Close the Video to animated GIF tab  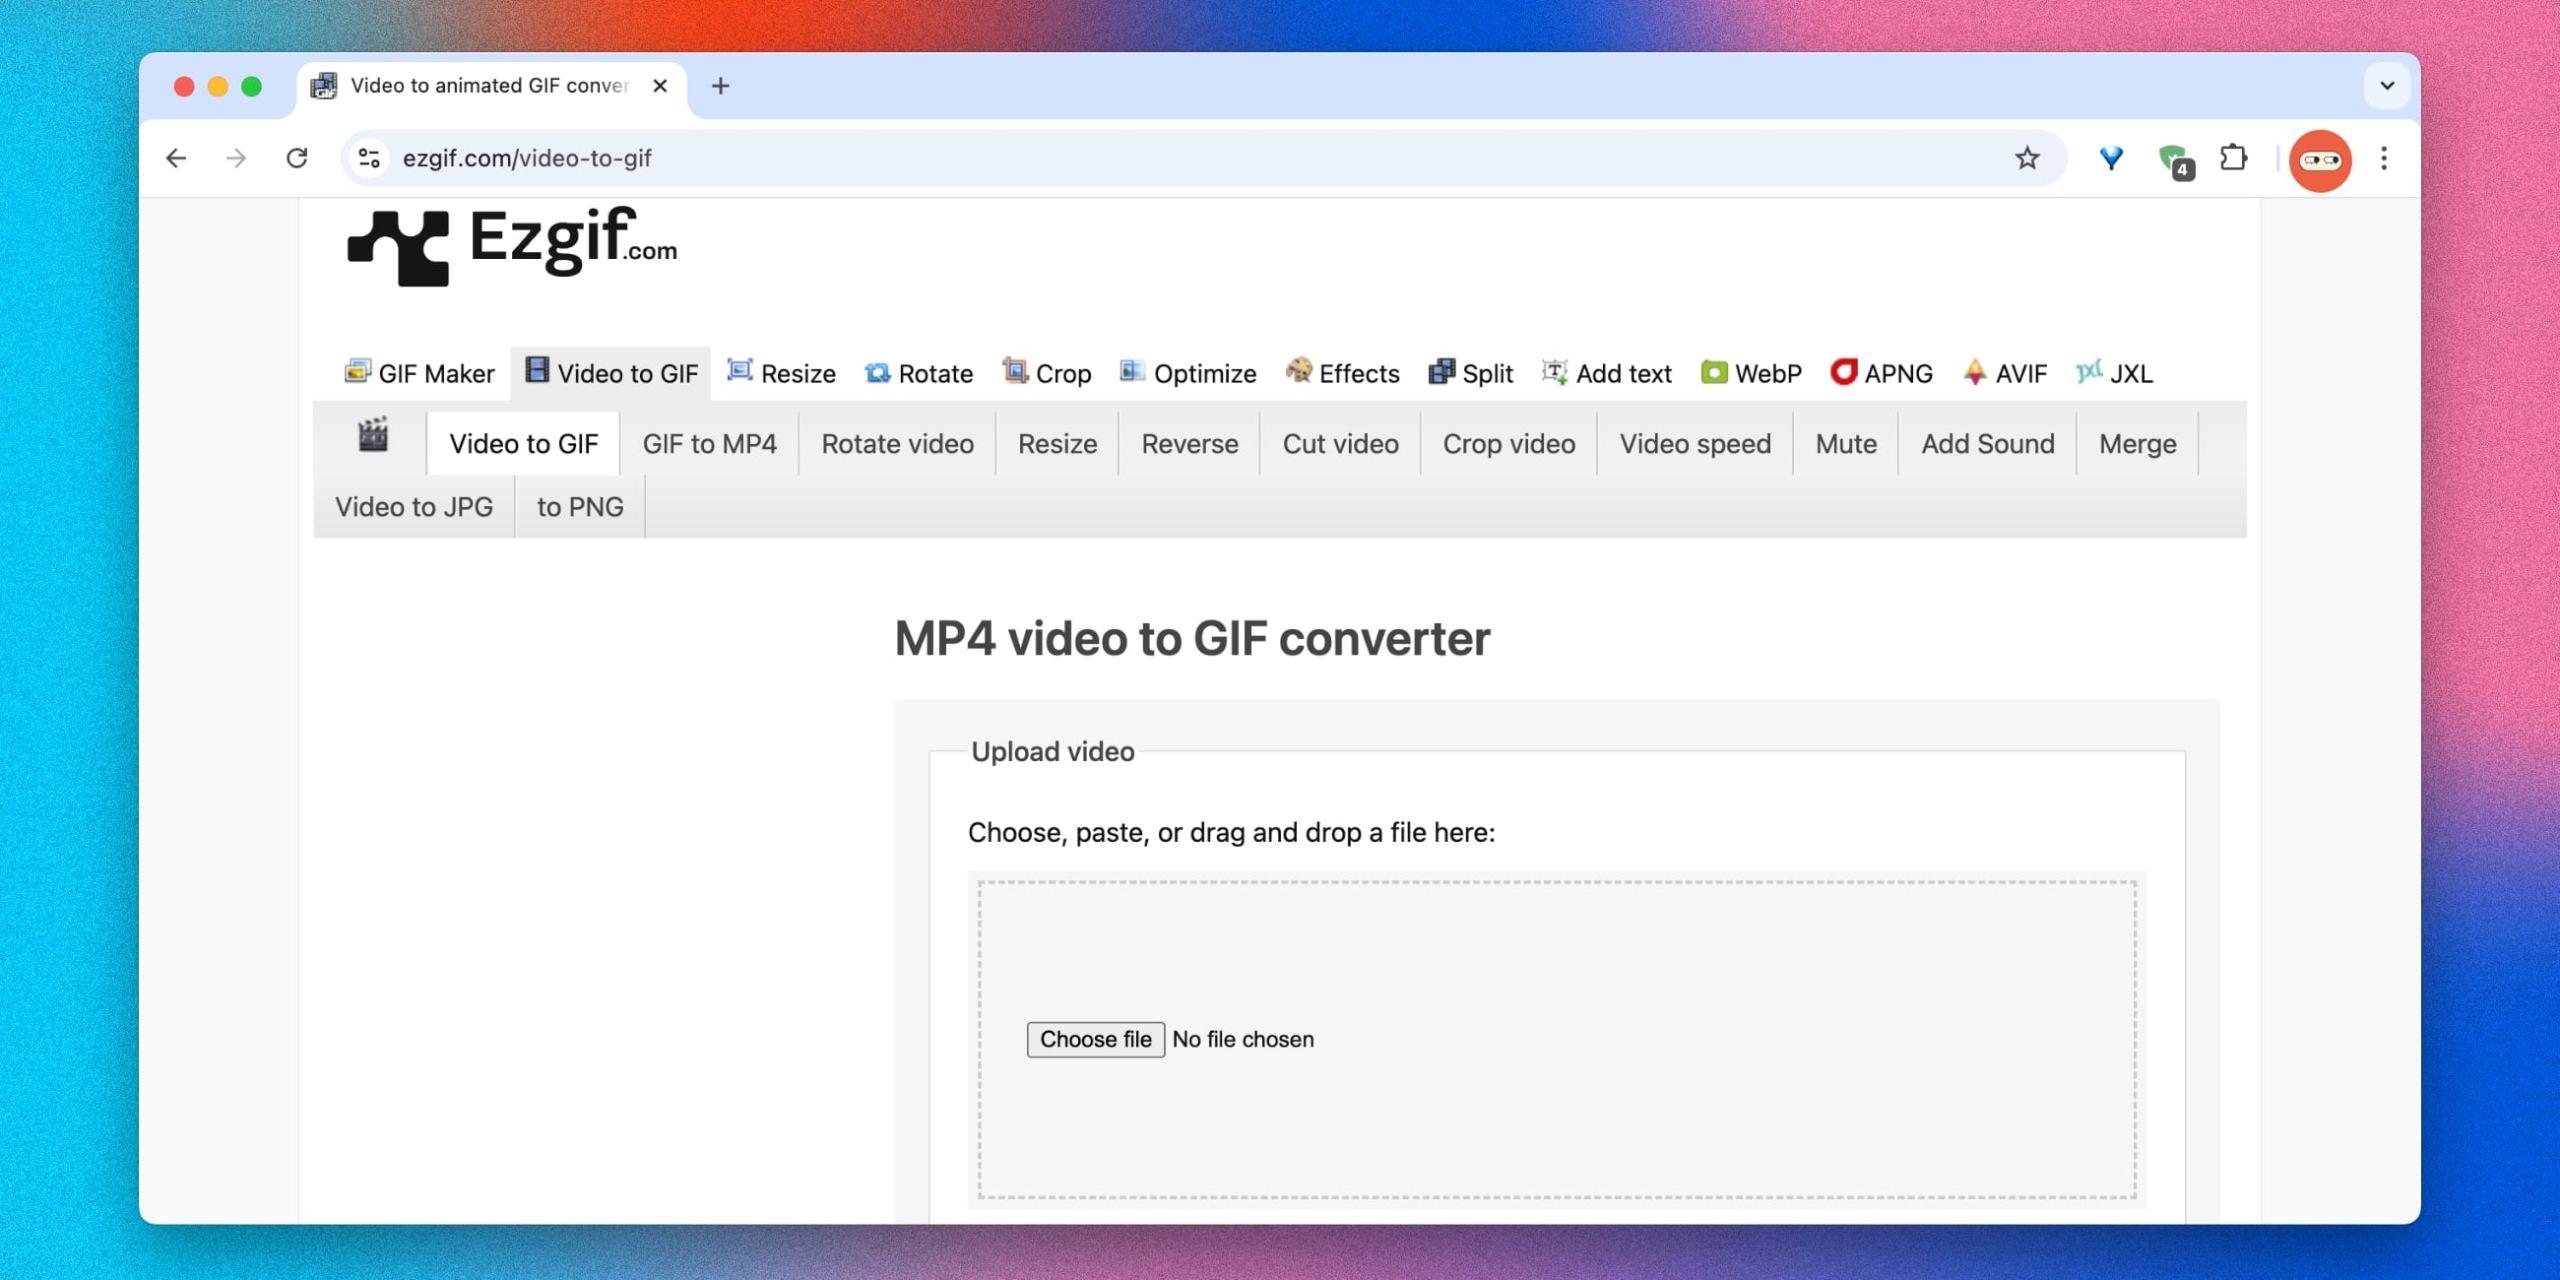tap(660, 86)
